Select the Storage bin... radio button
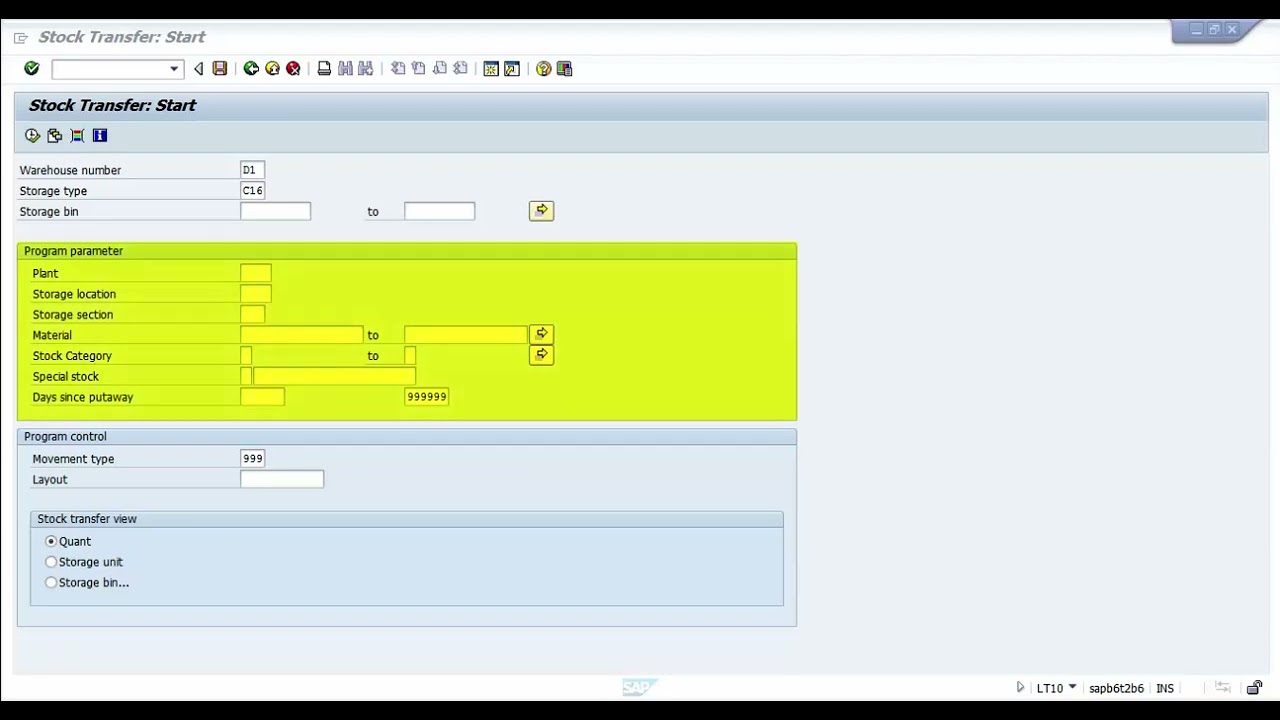 pyautogui.click(x=51, y=582)
